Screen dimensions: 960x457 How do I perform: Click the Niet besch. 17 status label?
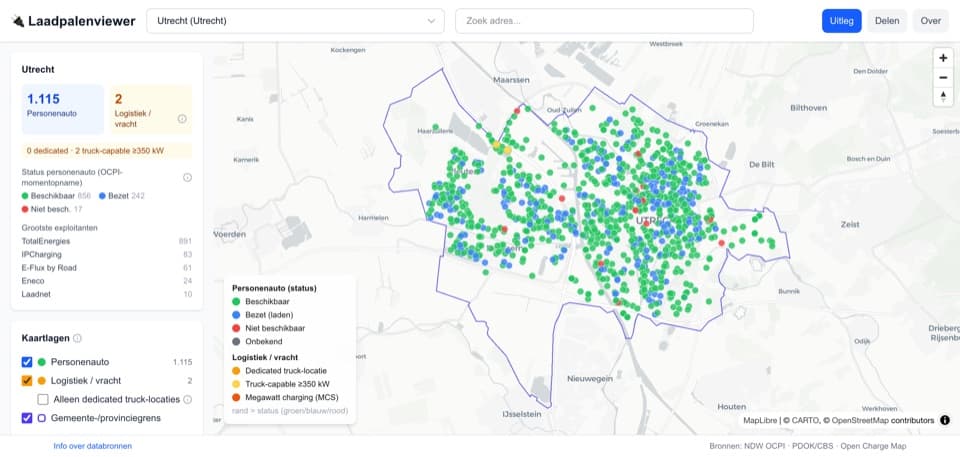pyautogui.click(x=52, y=209)
